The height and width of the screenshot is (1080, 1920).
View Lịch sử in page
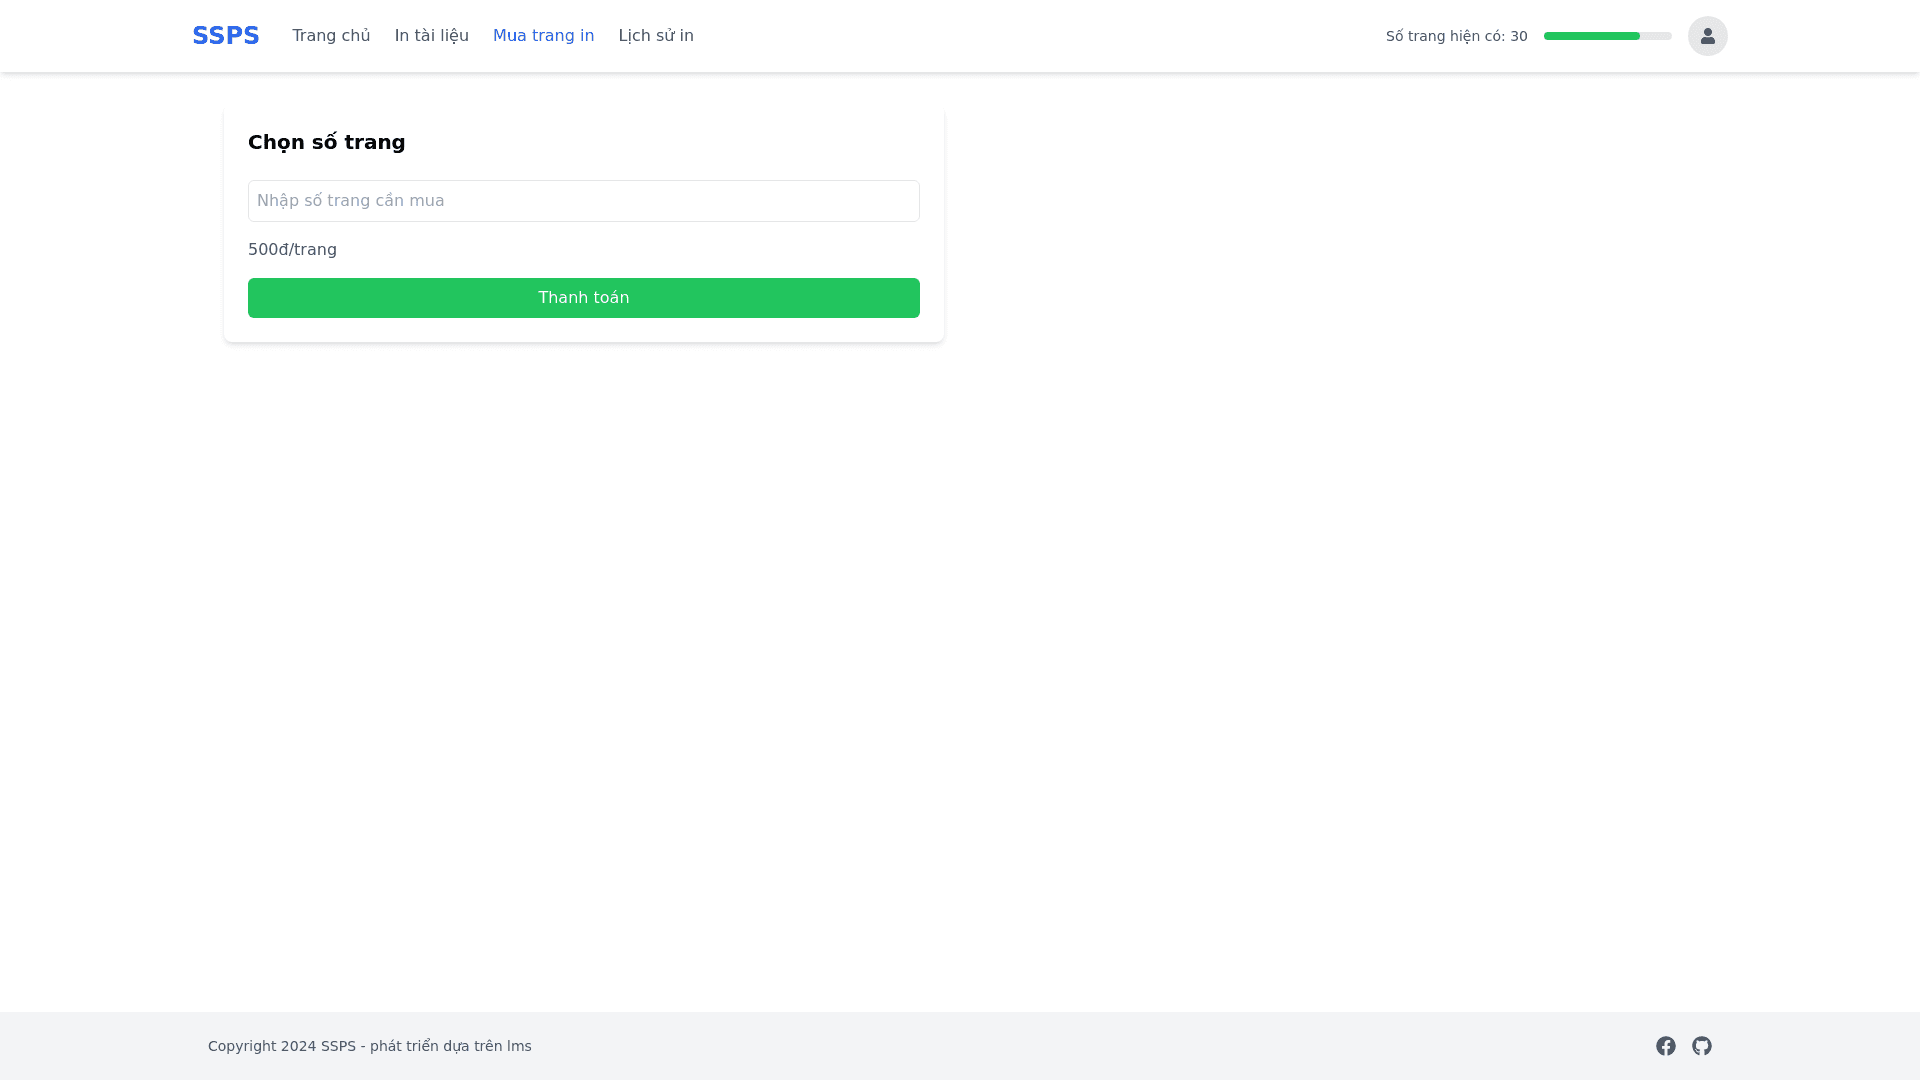[655, 36]
